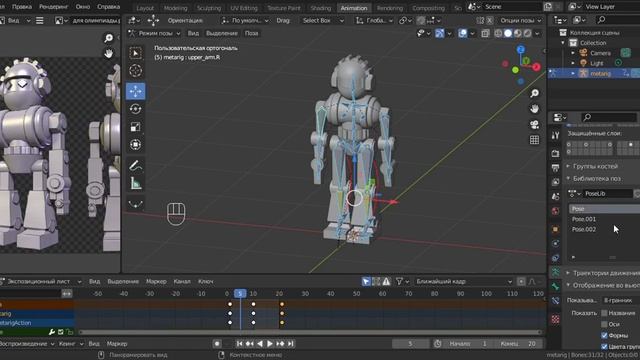
Task: Open the Справка help menu
Action: (x=108, y=7)
